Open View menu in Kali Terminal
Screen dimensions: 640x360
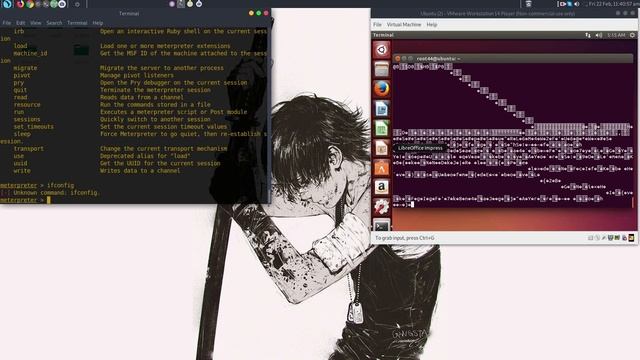(36, 23)
